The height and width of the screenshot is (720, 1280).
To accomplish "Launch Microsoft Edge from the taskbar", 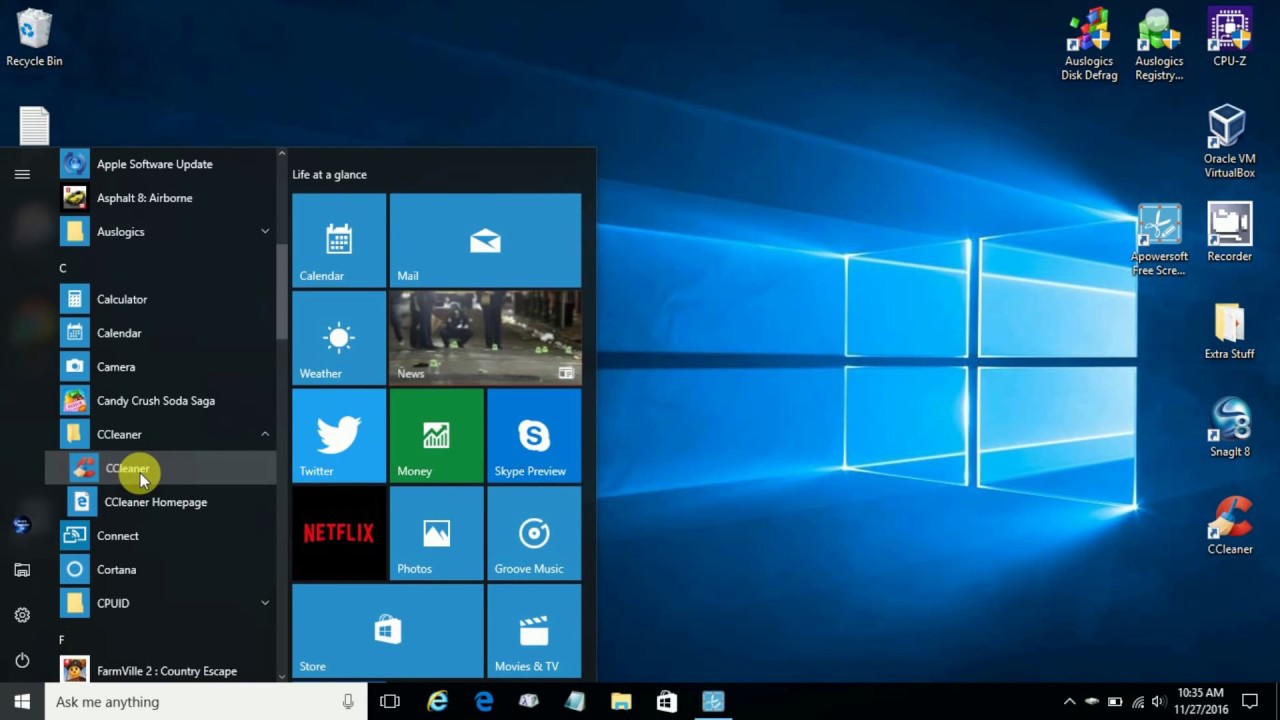I will click(x=484, y=702).
